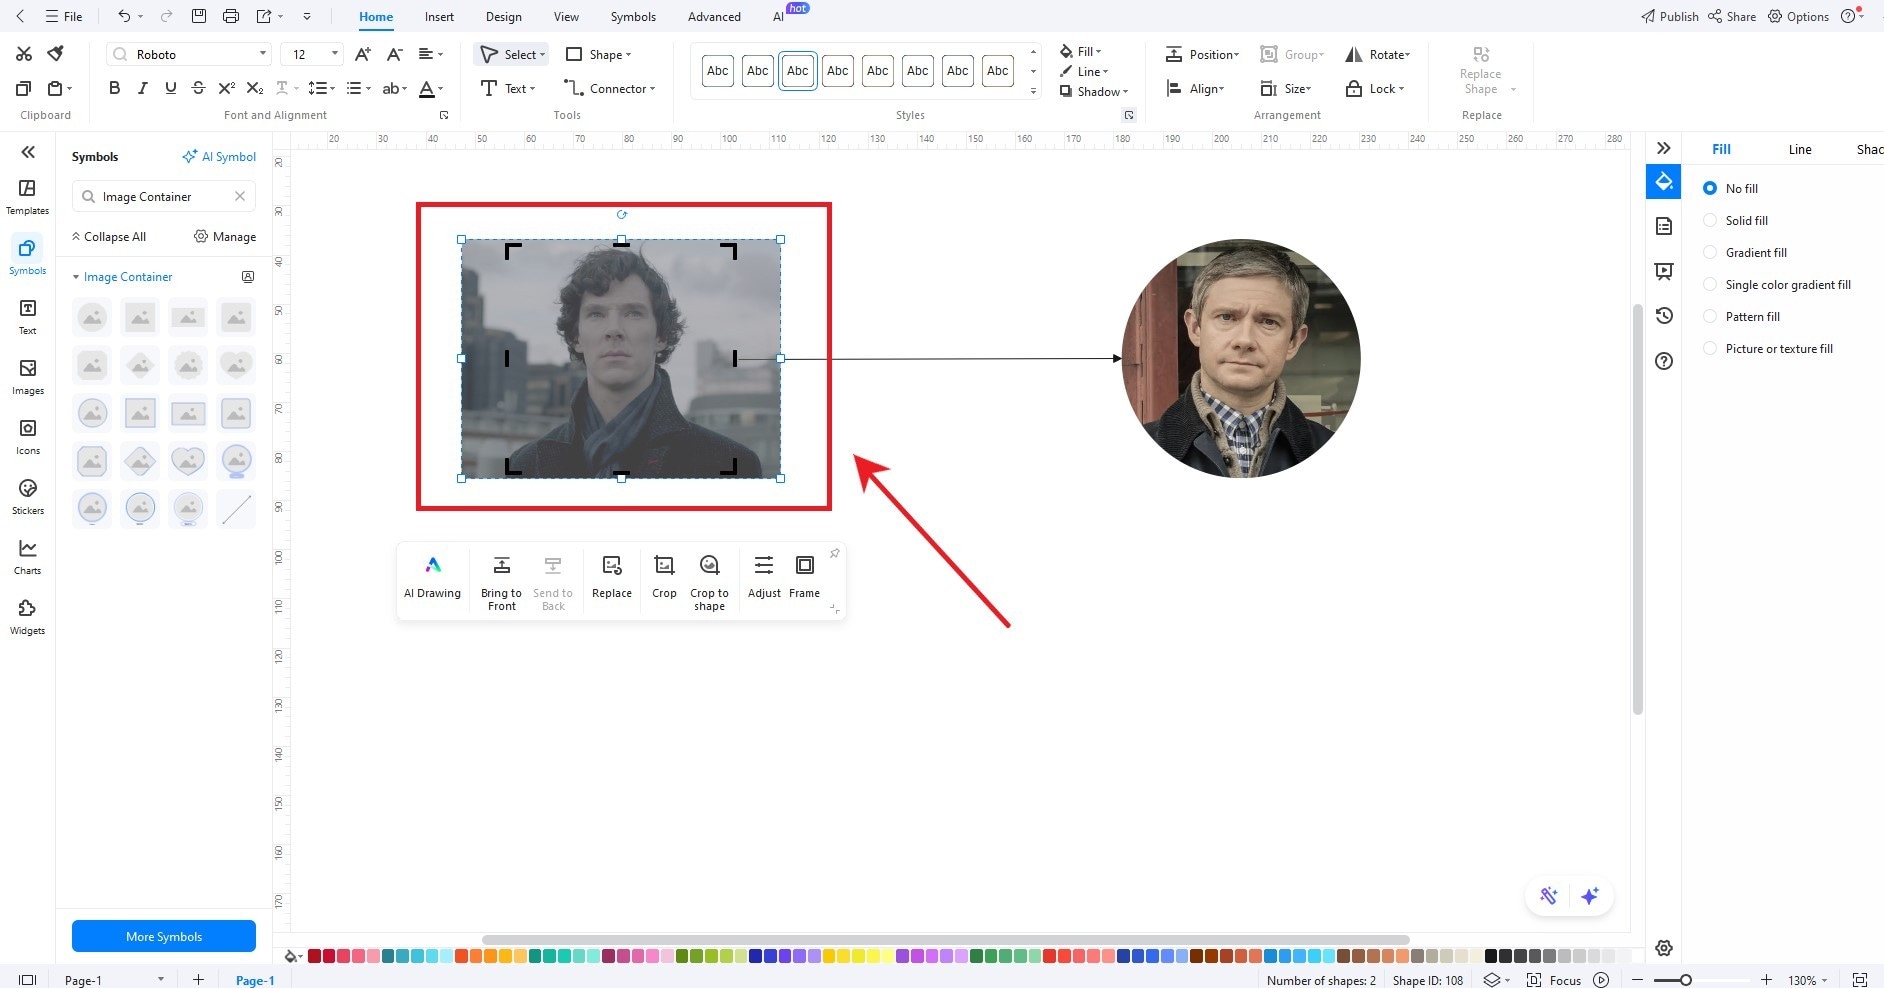Screen dimensions: 1884x988
Task: Collapse the Image Container tree section
Action: coord(76,277)
